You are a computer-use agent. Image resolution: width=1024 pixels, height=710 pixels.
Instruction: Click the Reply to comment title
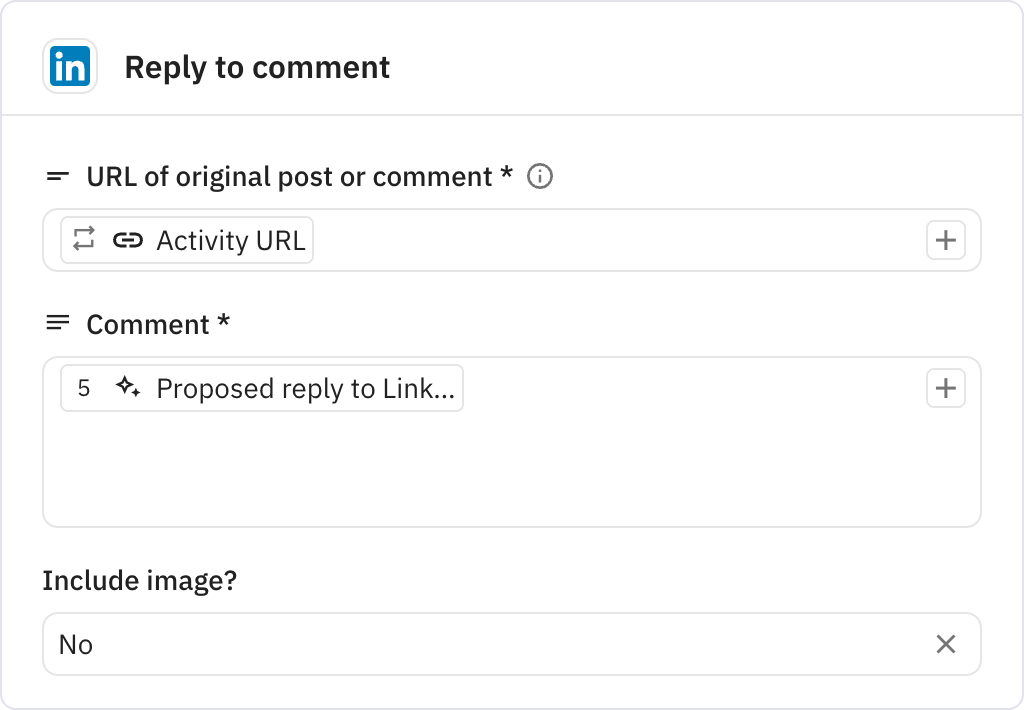[x=256, y=67]
